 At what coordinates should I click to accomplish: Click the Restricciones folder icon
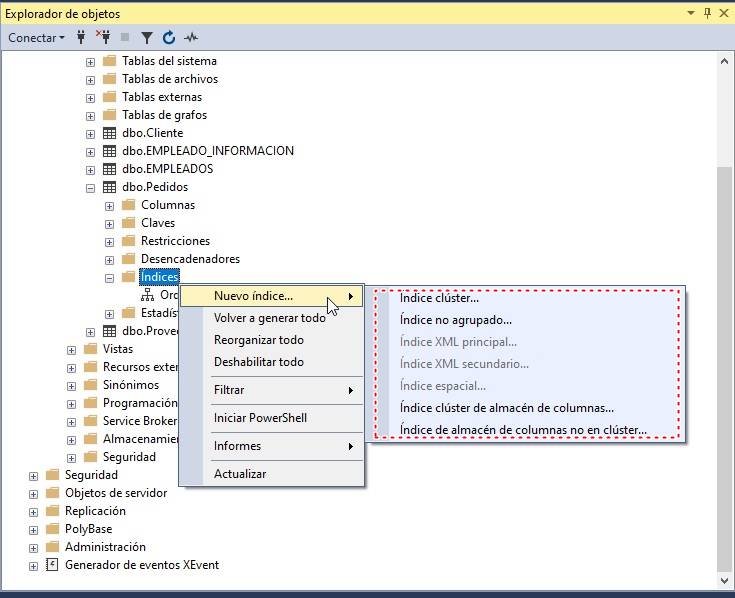128,240
